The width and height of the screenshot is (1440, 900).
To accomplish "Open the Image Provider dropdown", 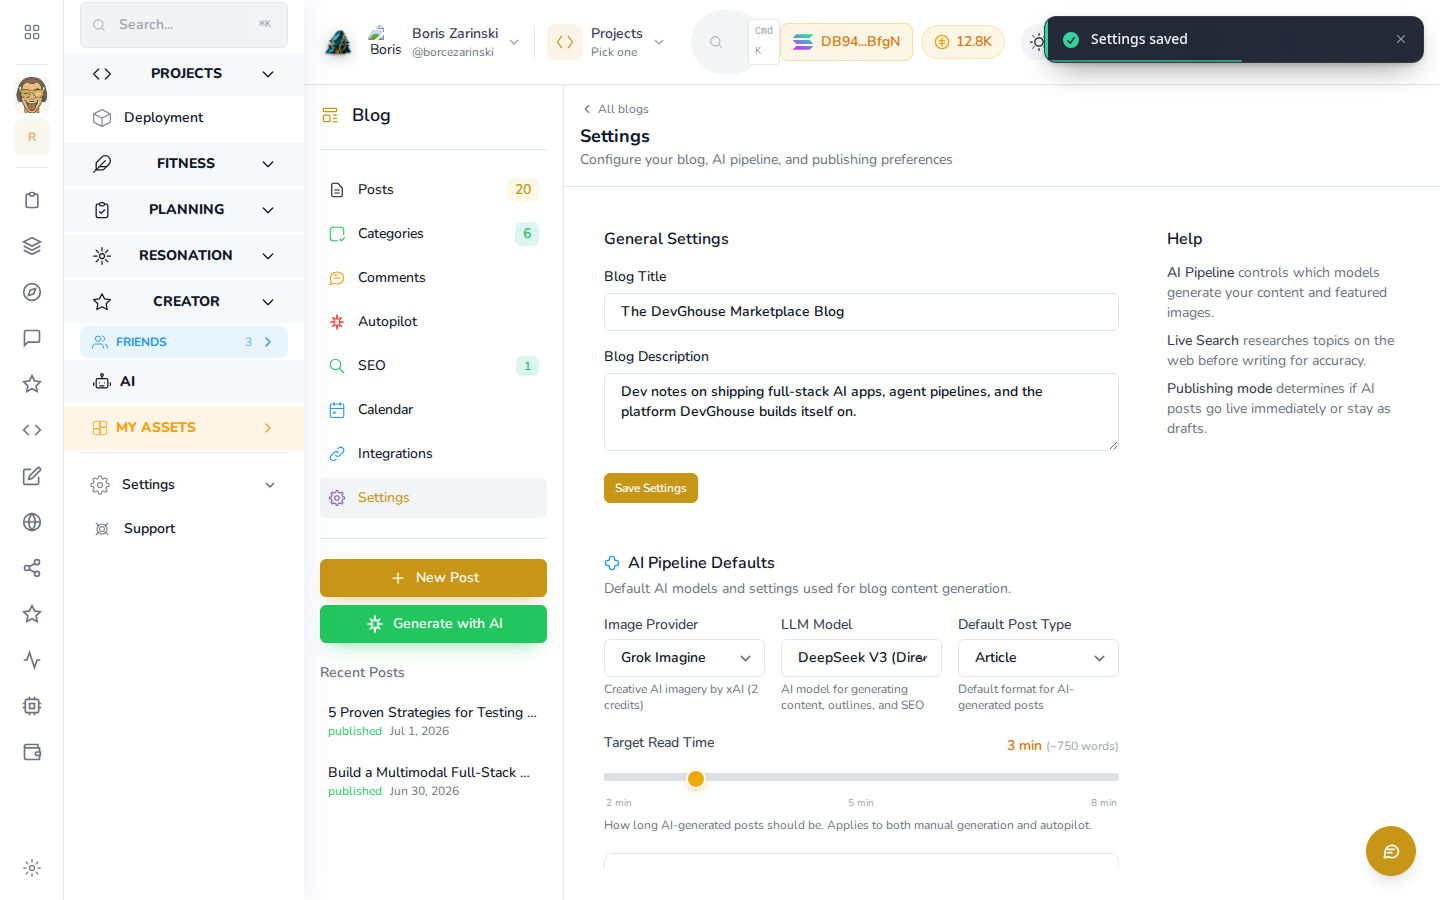I will pos(684,658).
